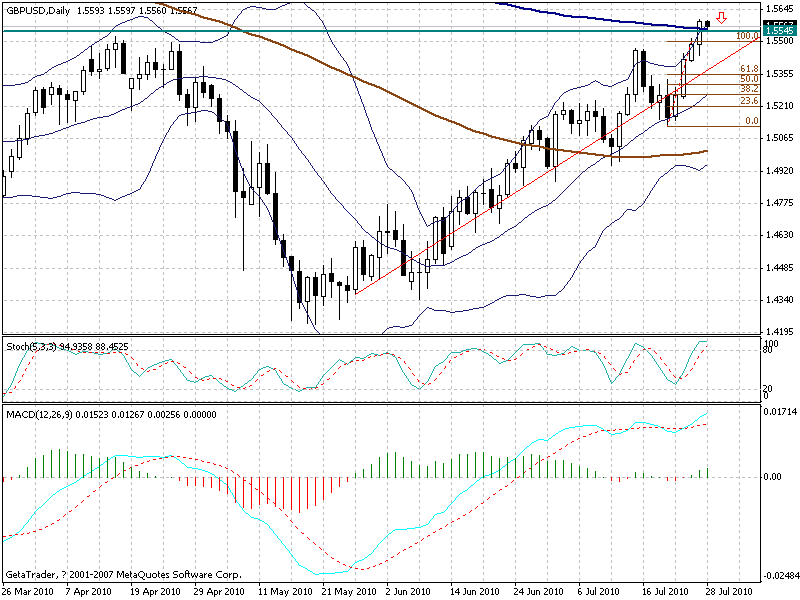This screenshot has width=800, height=600.
Task: Click the 6 Jul 2010 date label
Action: click(x=599, y=592)
